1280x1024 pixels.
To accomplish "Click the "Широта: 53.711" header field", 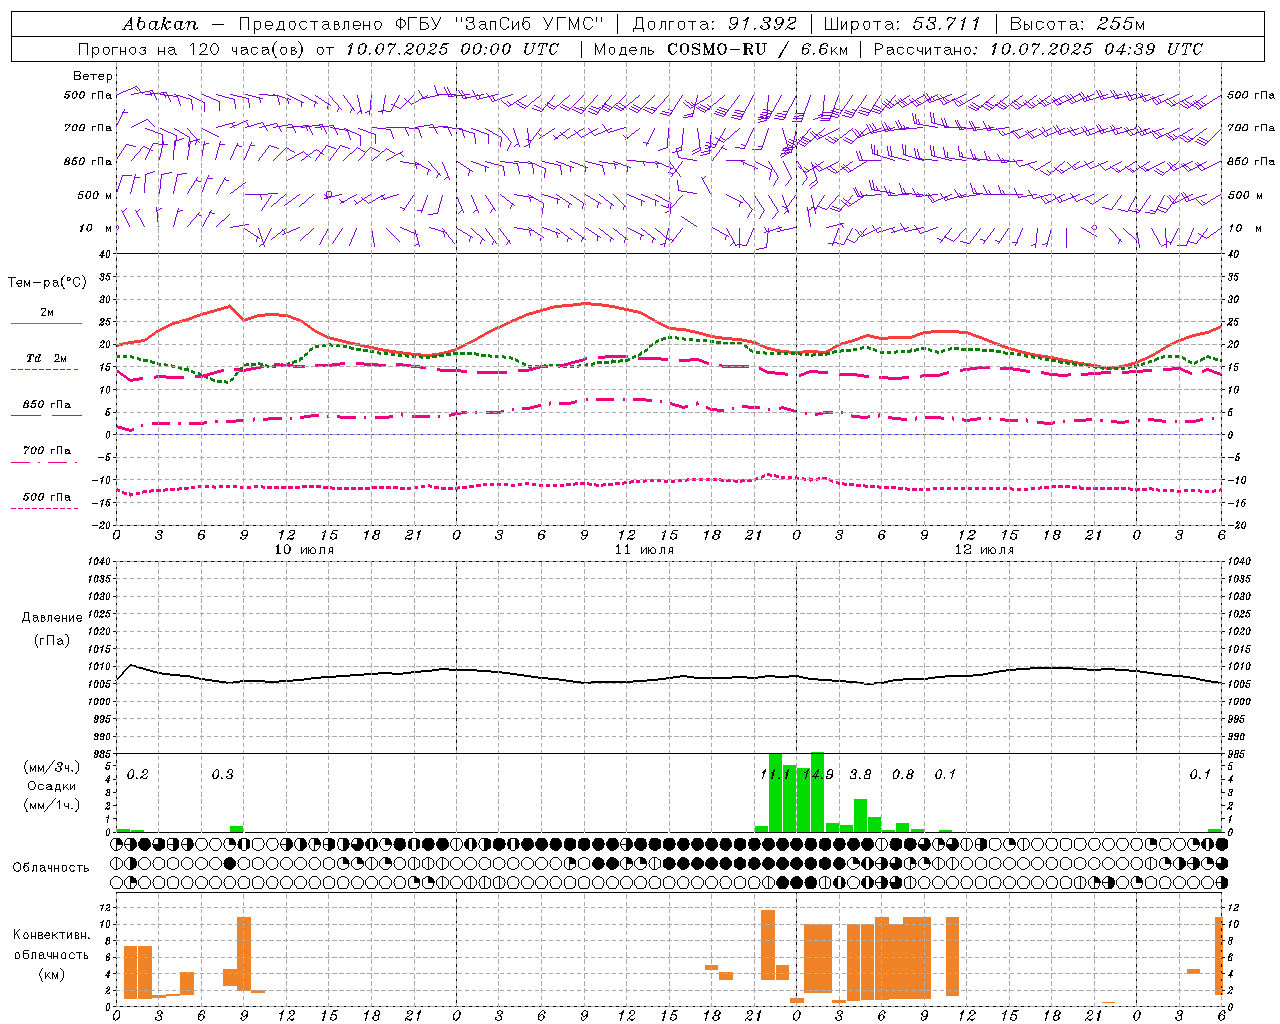I will (901, 24).
